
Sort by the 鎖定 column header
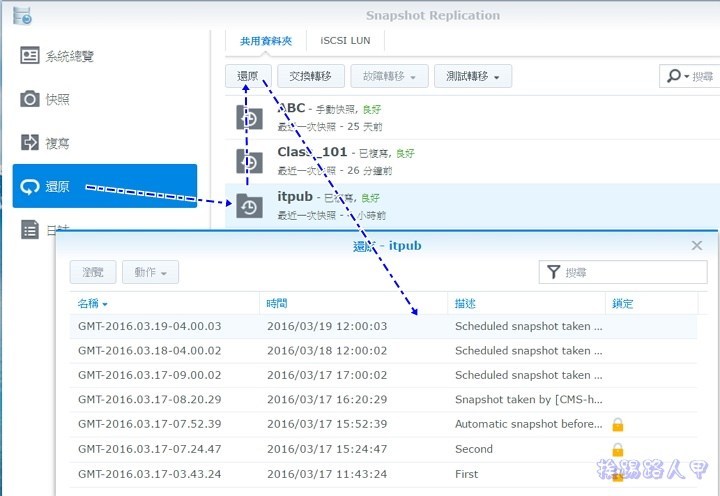pyautogui.click(x=652, y=304)
